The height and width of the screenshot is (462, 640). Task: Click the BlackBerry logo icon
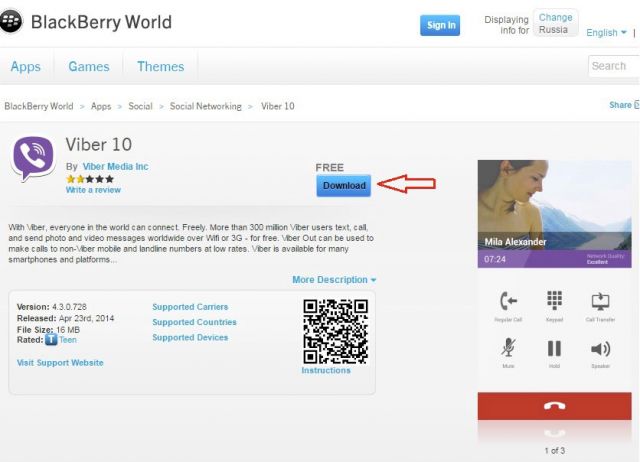click(11, 22)
